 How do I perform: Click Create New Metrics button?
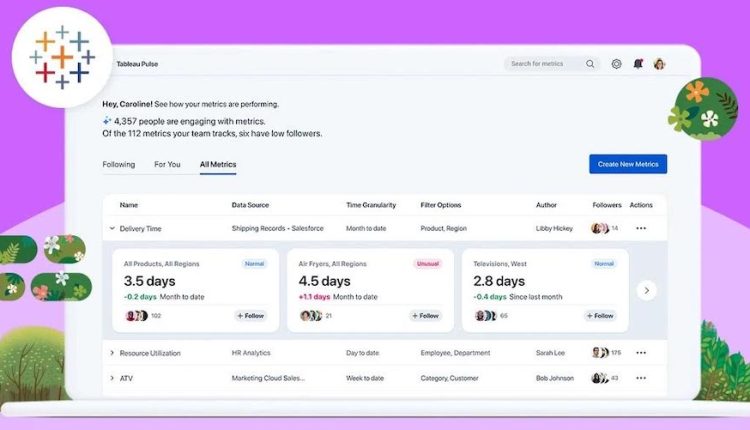pos(628,164)
